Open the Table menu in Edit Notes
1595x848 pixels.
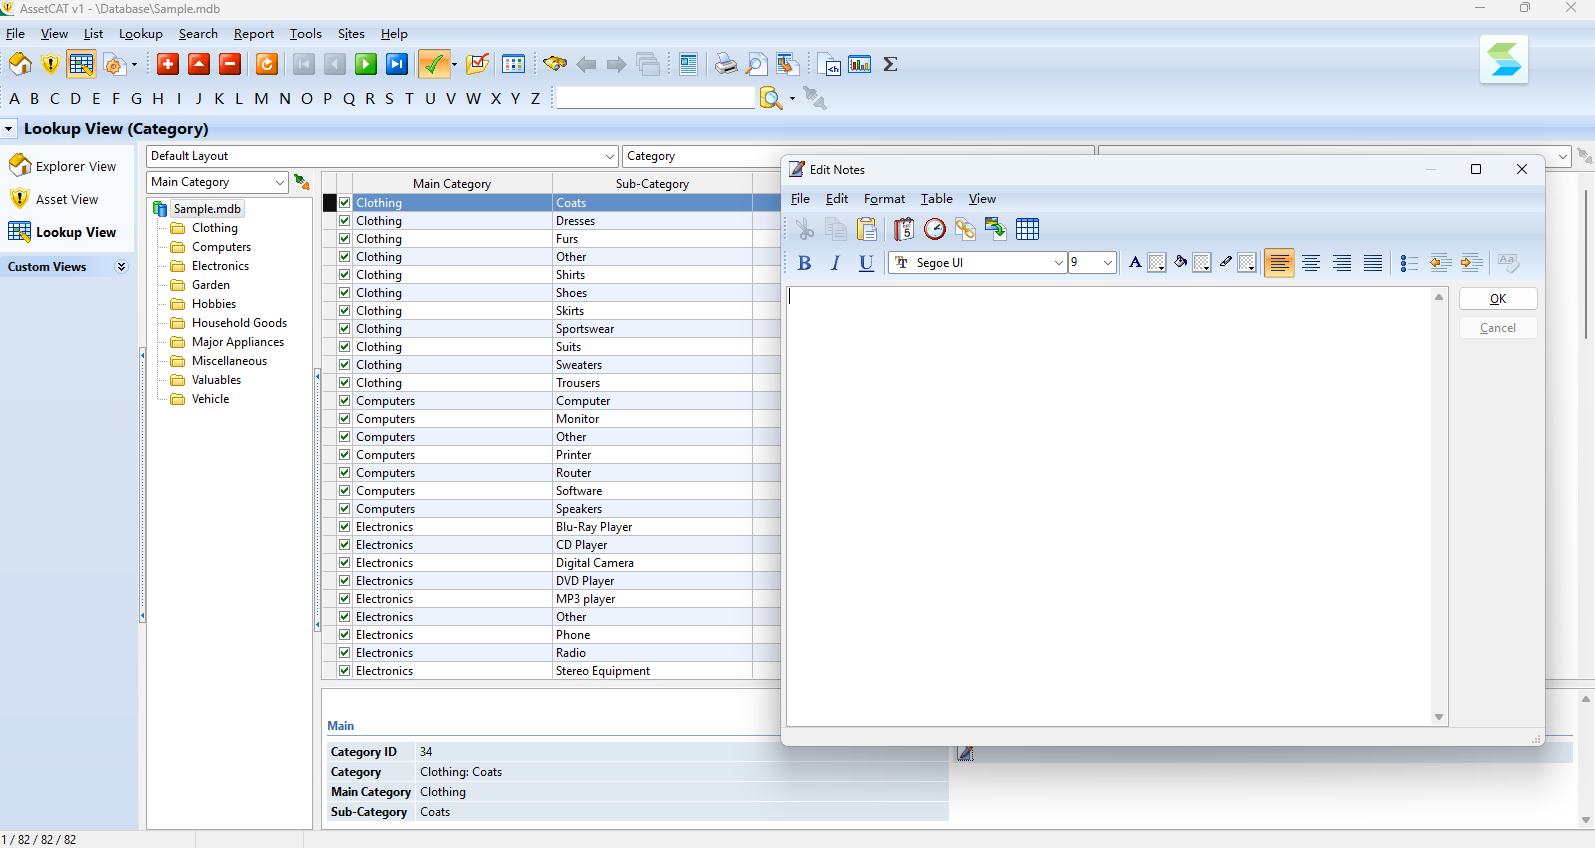tap(936, 199)
